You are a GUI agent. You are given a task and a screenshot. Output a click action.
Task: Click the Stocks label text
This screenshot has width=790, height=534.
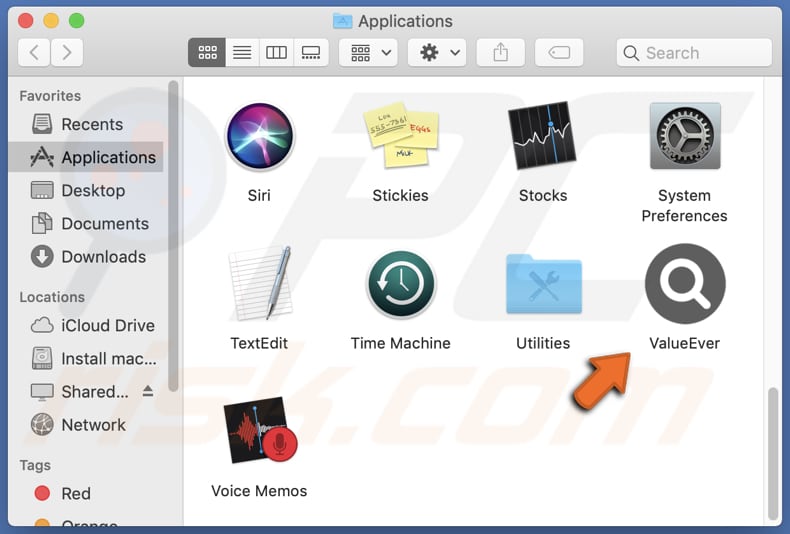tap(543, 195)
